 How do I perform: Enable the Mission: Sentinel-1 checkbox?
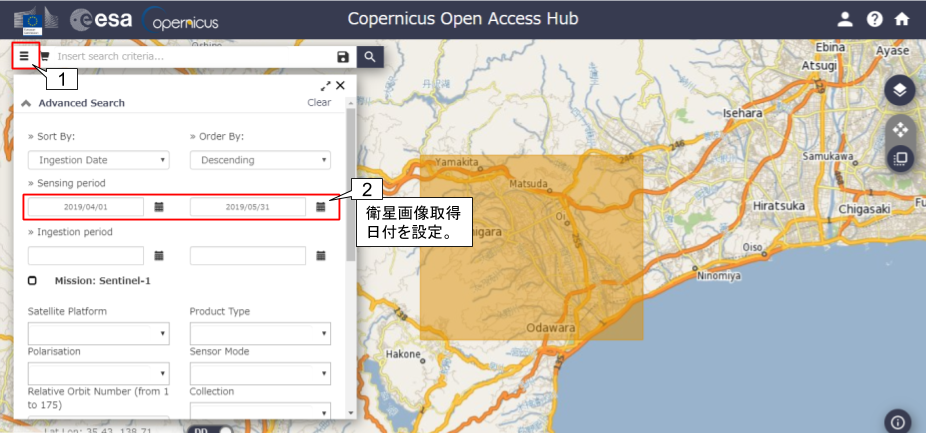click(x=32, y=281)
